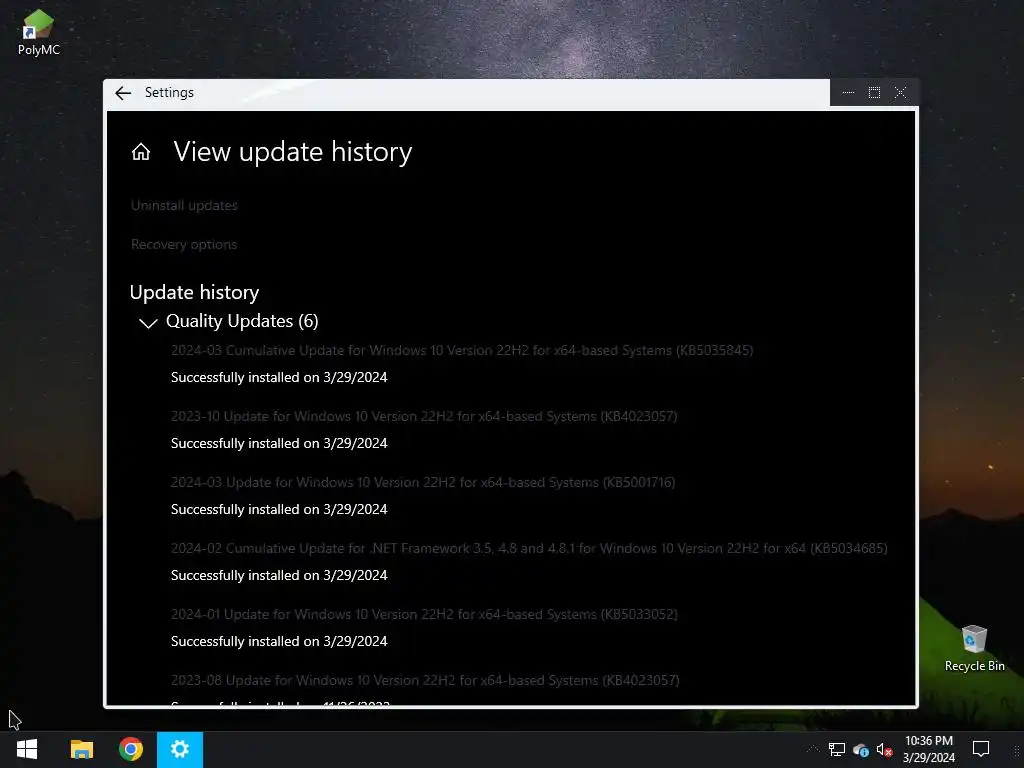The height and width of the screenshot is (768, 1024).
Task: Open the 2023-10 Update KB4023057 link
Action: [x=424, y=416]
